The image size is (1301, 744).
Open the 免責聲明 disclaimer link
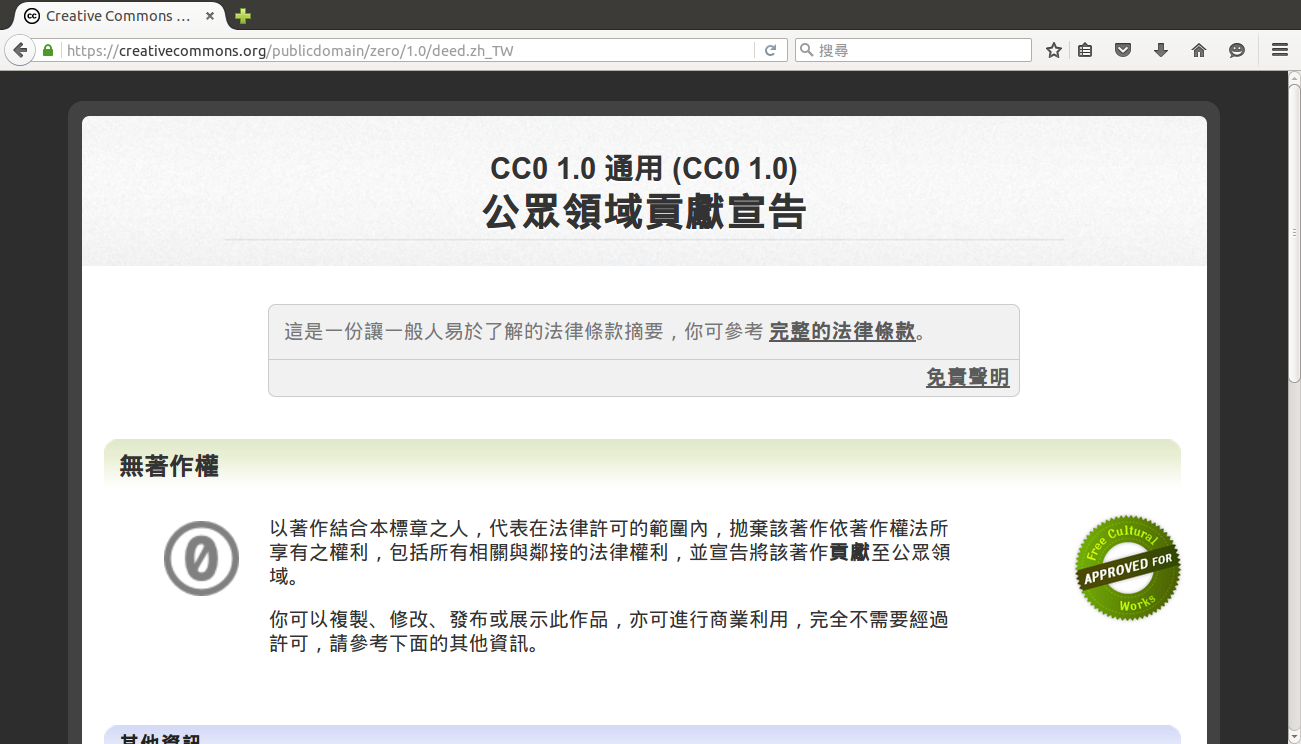coord(967,378)
